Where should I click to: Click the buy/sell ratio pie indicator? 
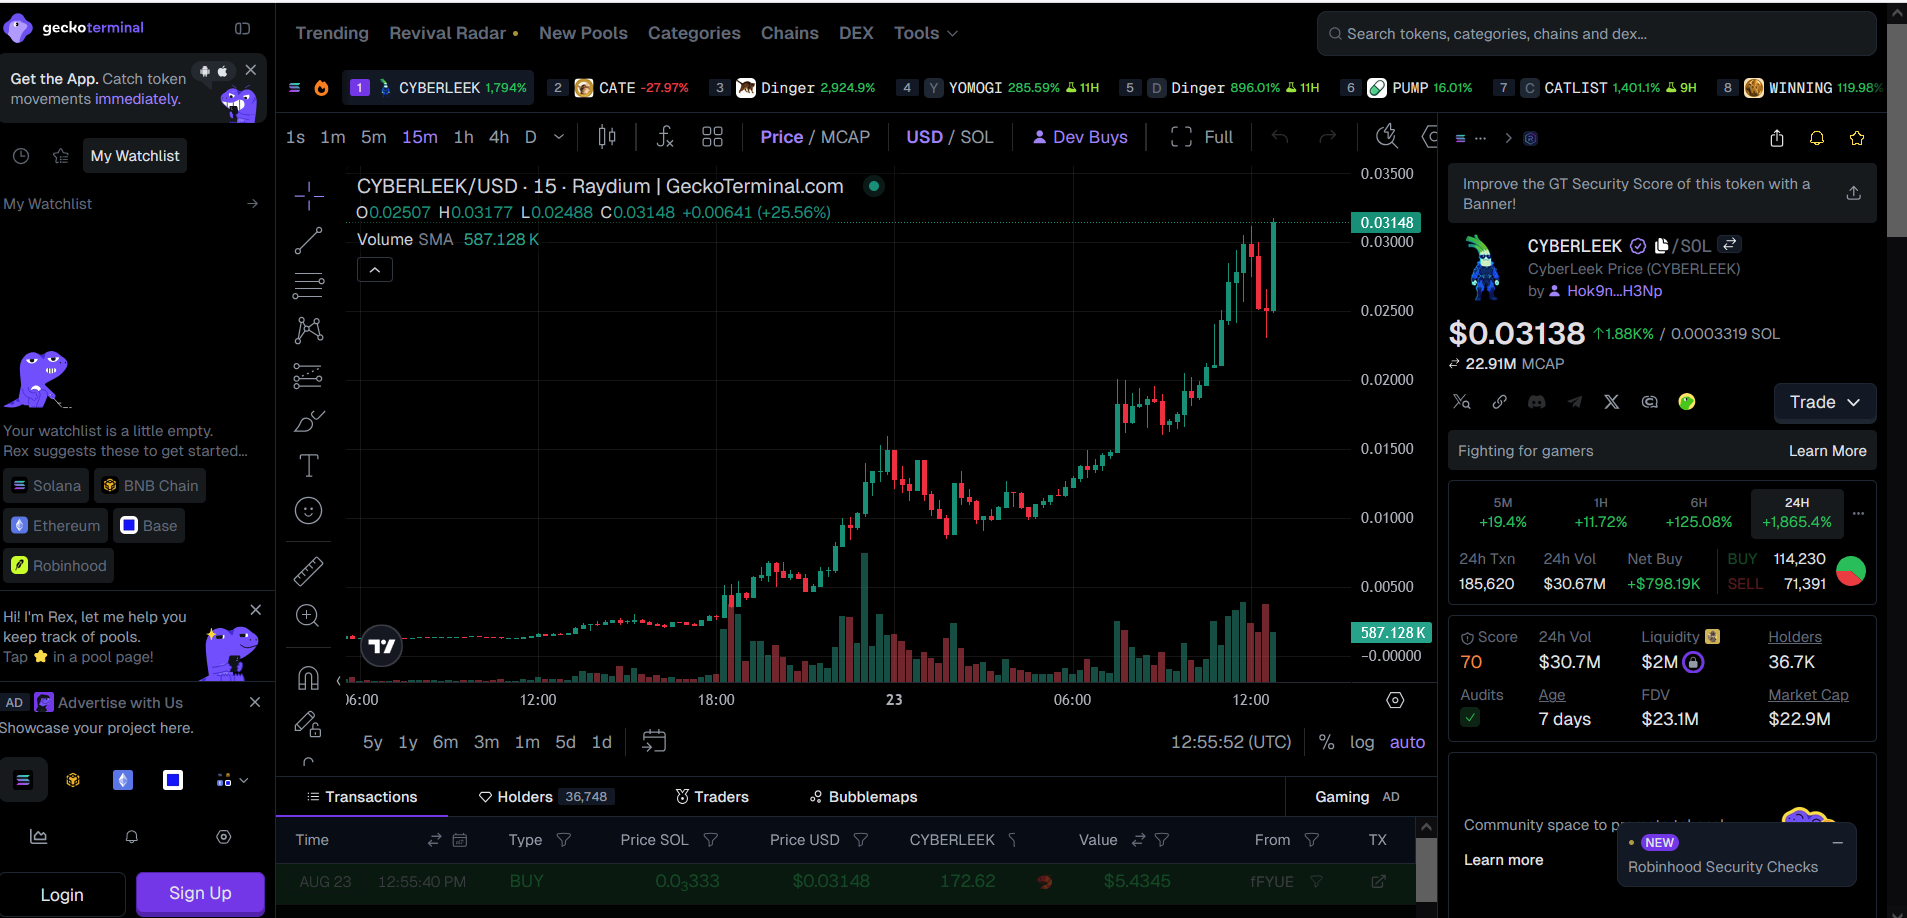click(x=1851, y=571)
